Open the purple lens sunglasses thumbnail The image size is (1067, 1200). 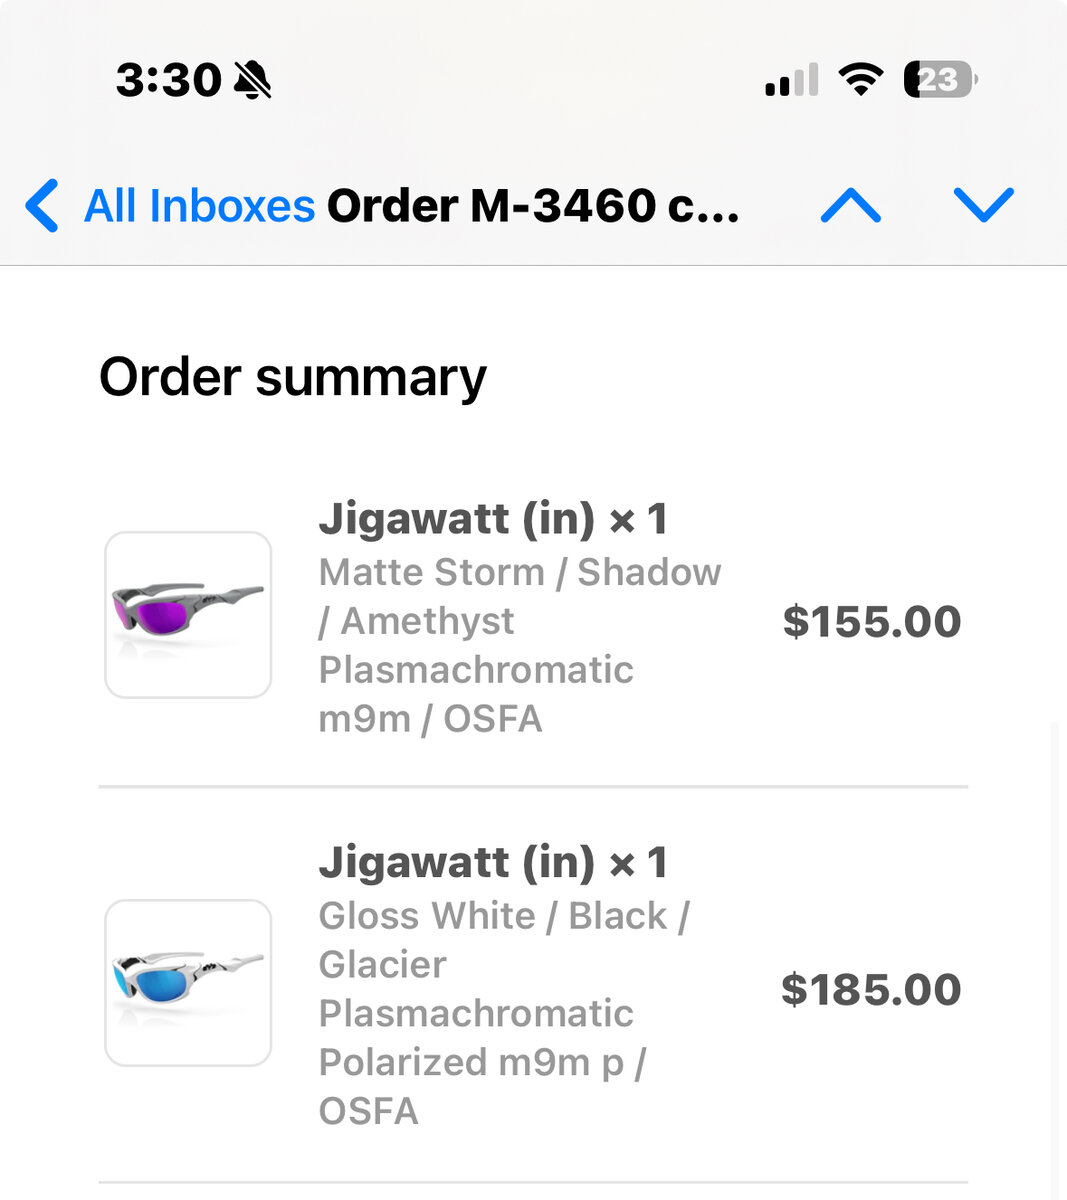188,615
